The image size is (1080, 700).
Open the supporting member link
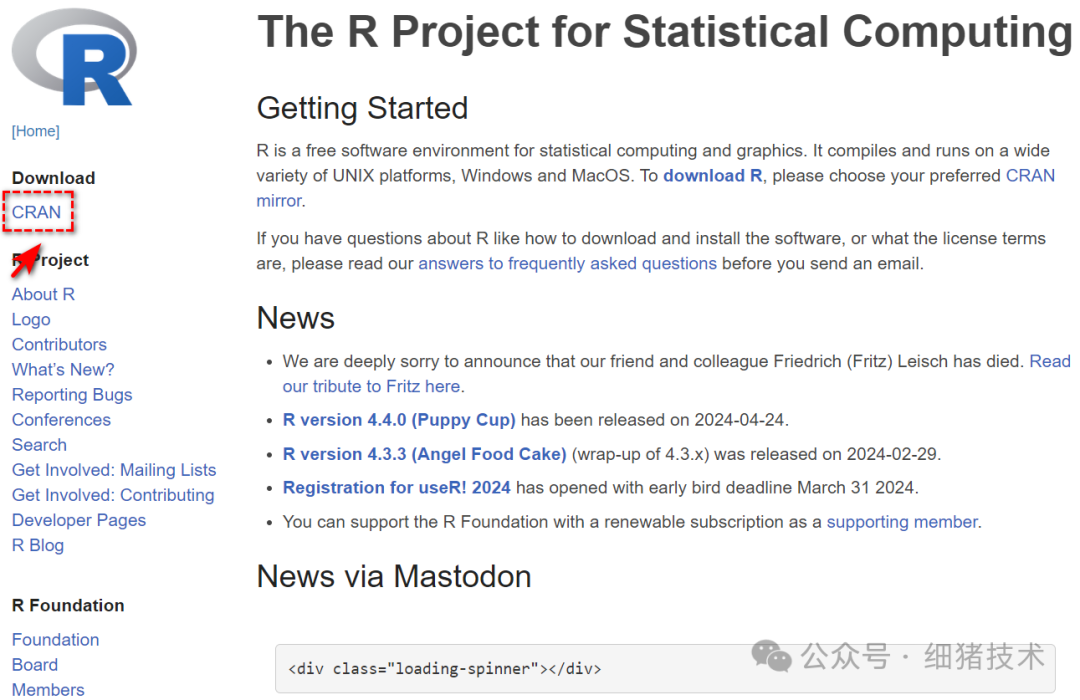(902, 522)
